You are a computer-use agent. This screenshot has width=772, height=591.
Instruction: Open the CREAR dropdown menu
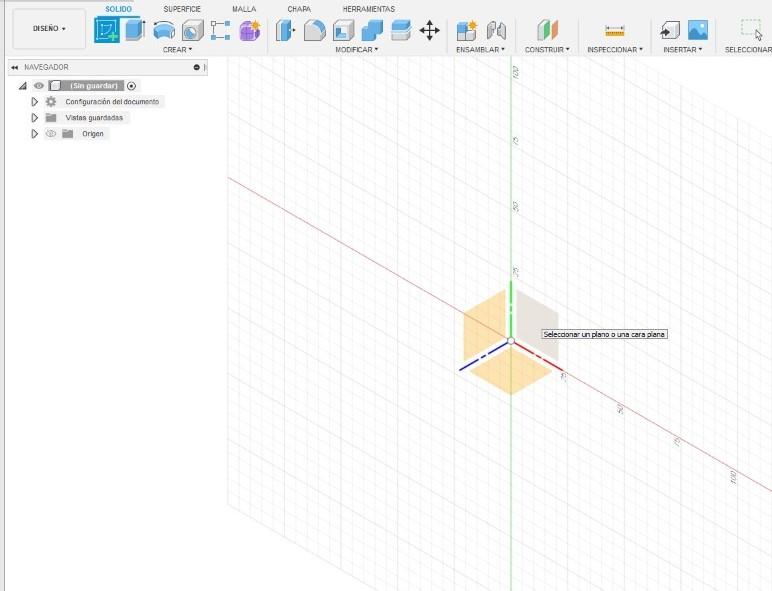click(x=177, y=50)
